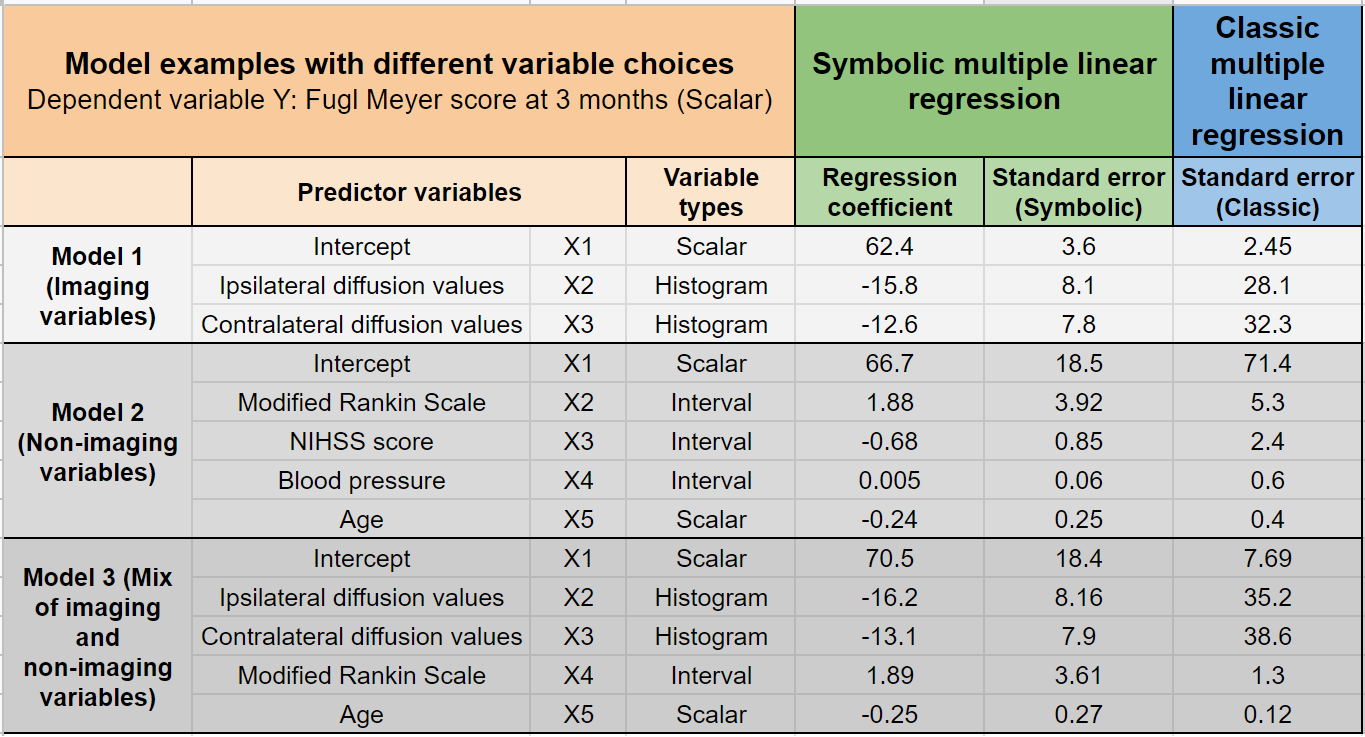Select the cell containing value 0.005
The height and width of the screenshot is (737, 1365).
889,481
